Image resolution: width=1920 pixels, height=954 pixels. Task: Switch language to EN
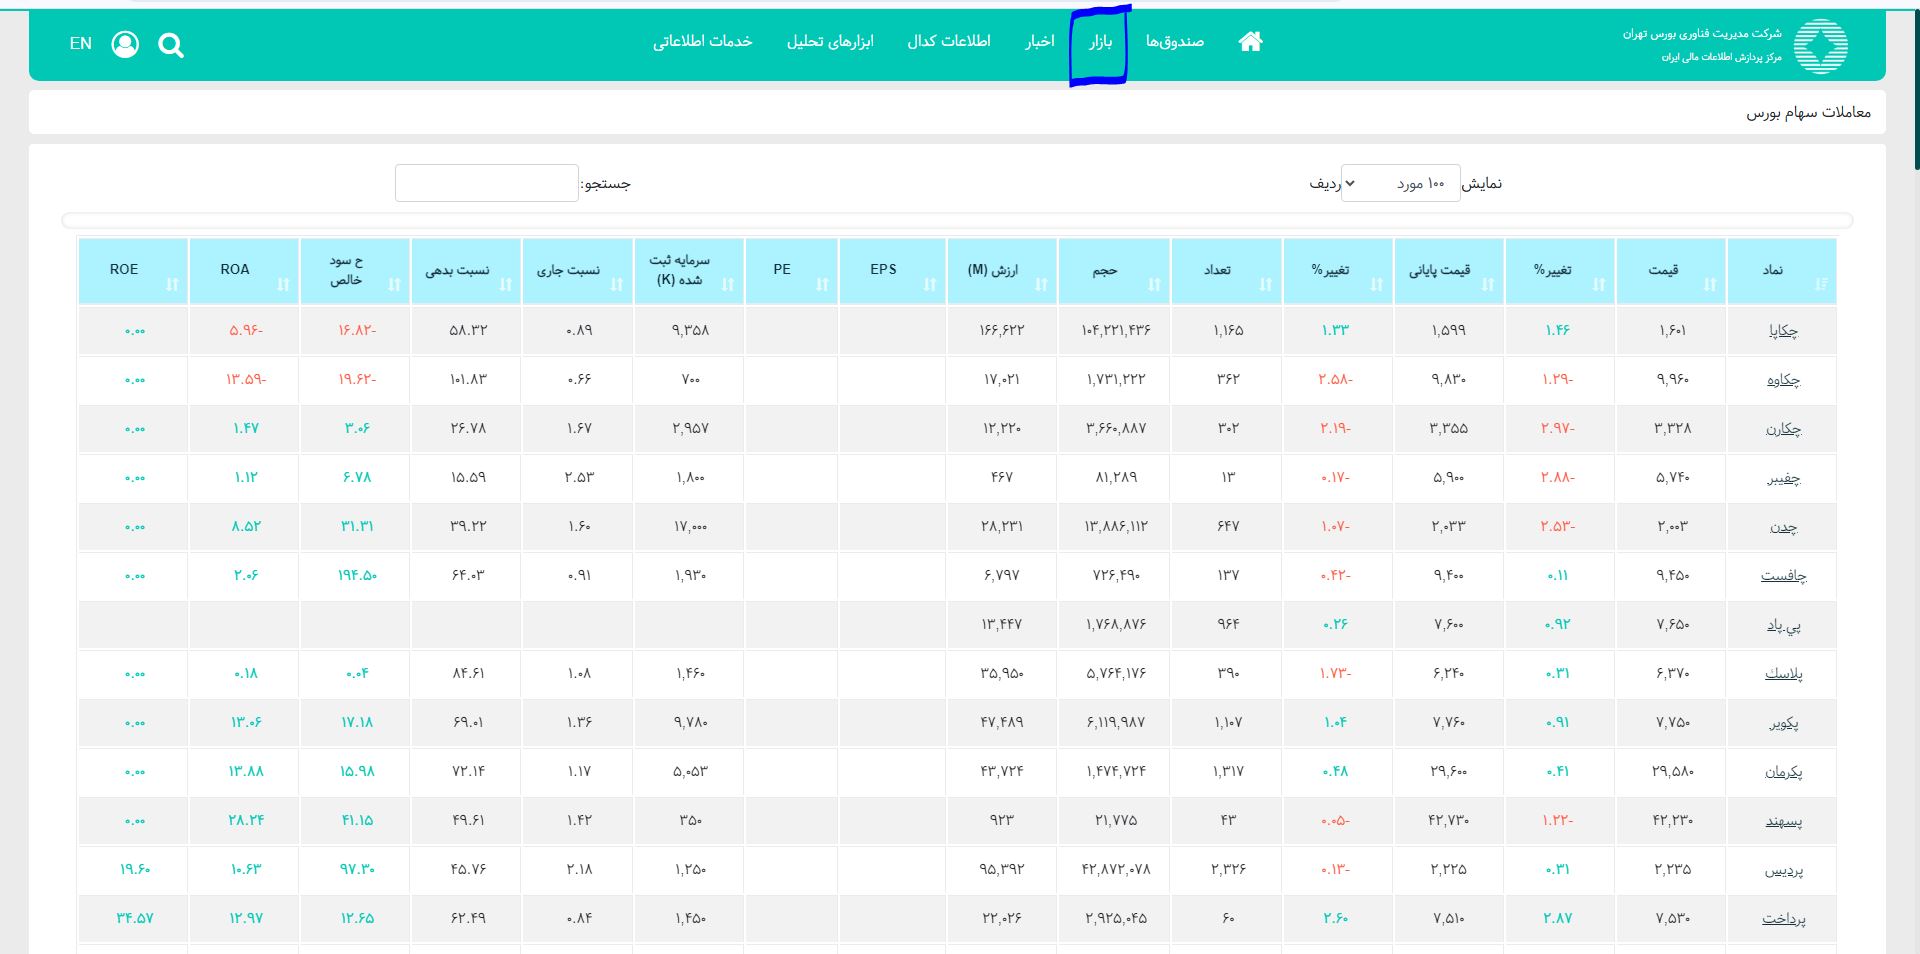(x=81, y=43)
